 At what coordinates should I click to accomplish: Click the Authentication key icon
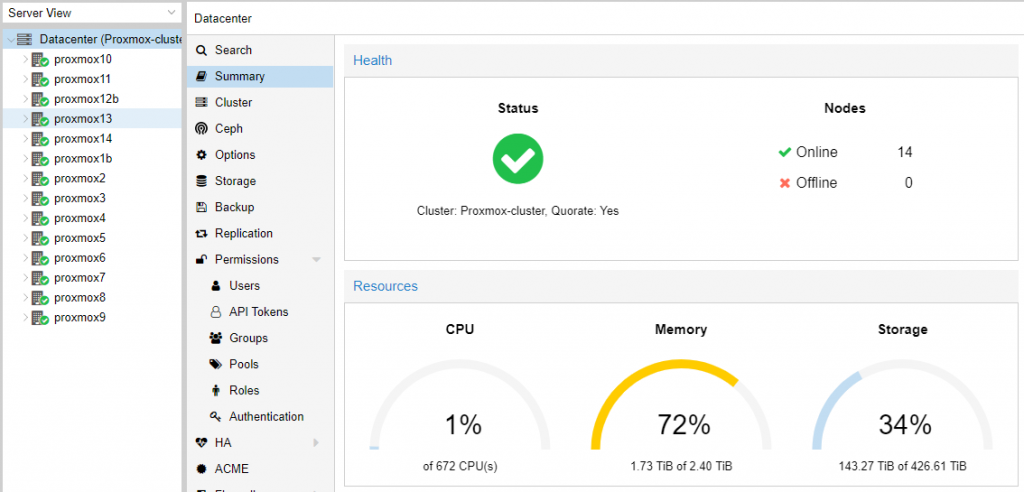pos(216,416)
